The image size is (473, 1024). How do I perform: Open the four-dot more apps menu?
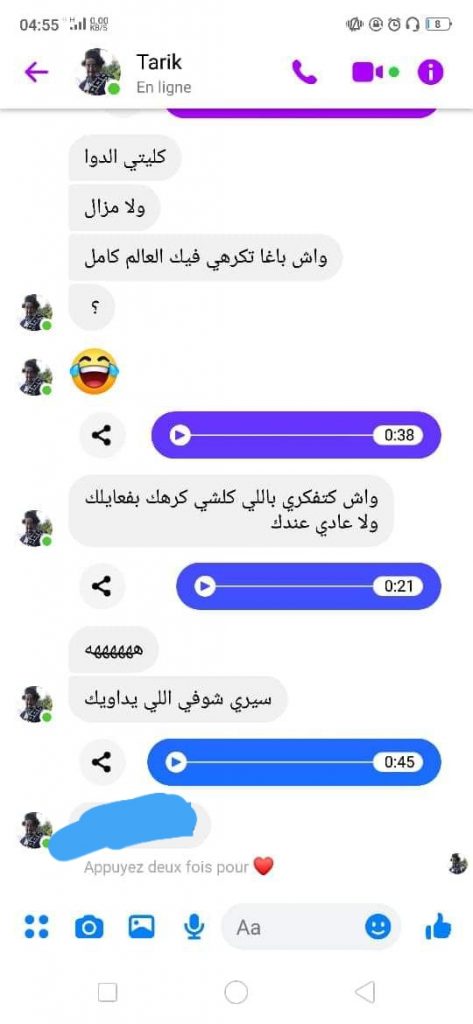[x=37, y=926]
